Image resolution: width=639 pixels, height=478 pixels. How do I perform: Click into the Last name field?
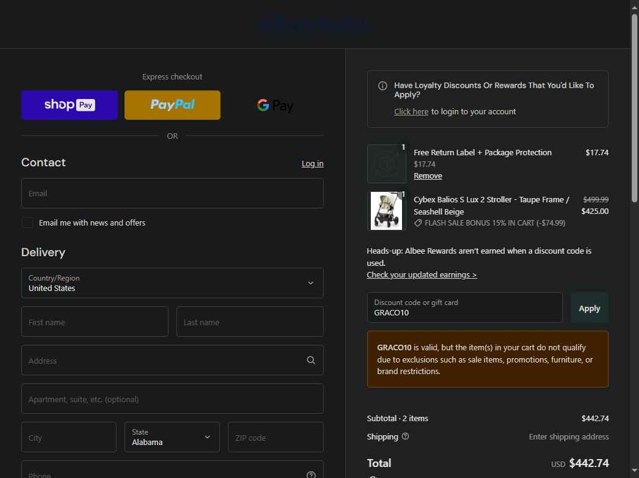250,322
